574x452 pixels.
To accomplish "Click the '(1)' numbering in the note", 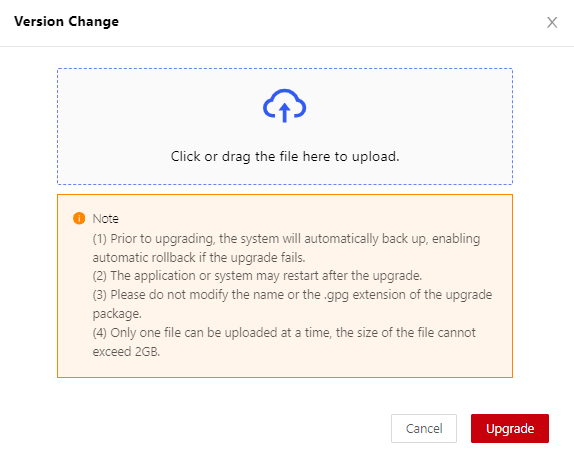I will click(x=100, y=239).
